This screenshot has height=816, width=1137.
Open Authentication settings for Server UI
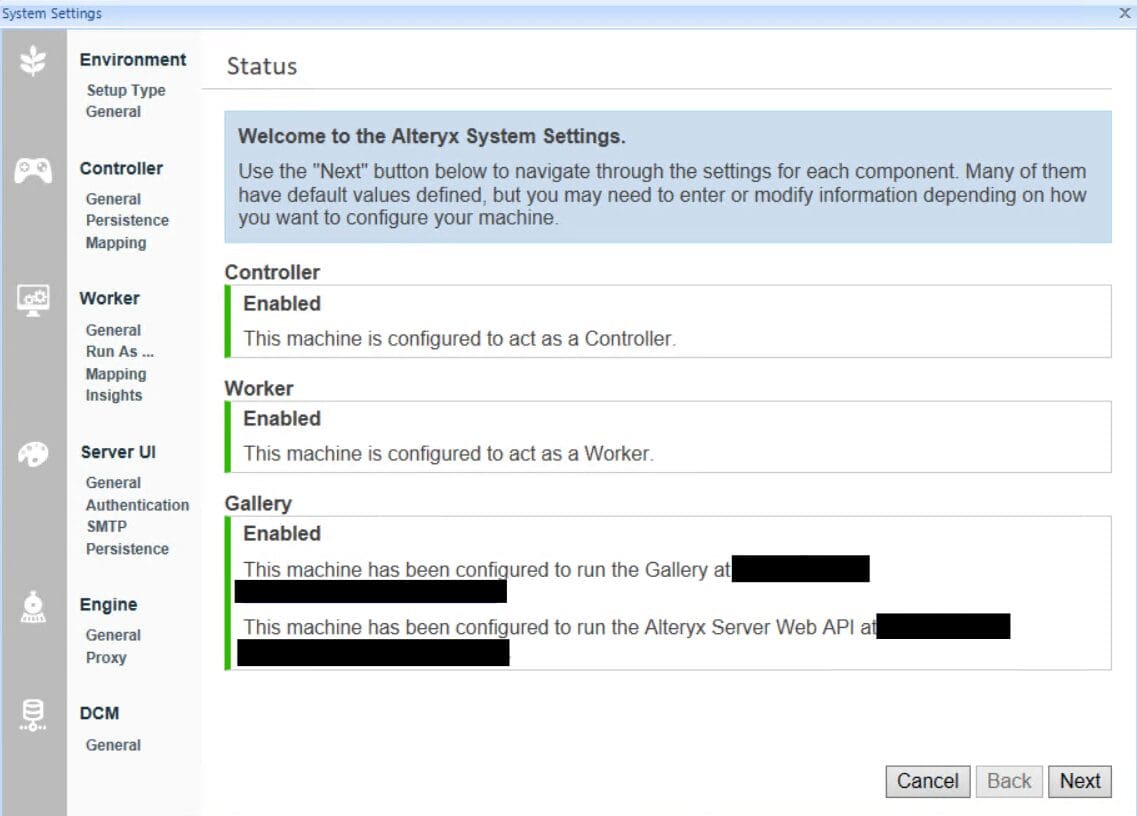tap(137, 505)
